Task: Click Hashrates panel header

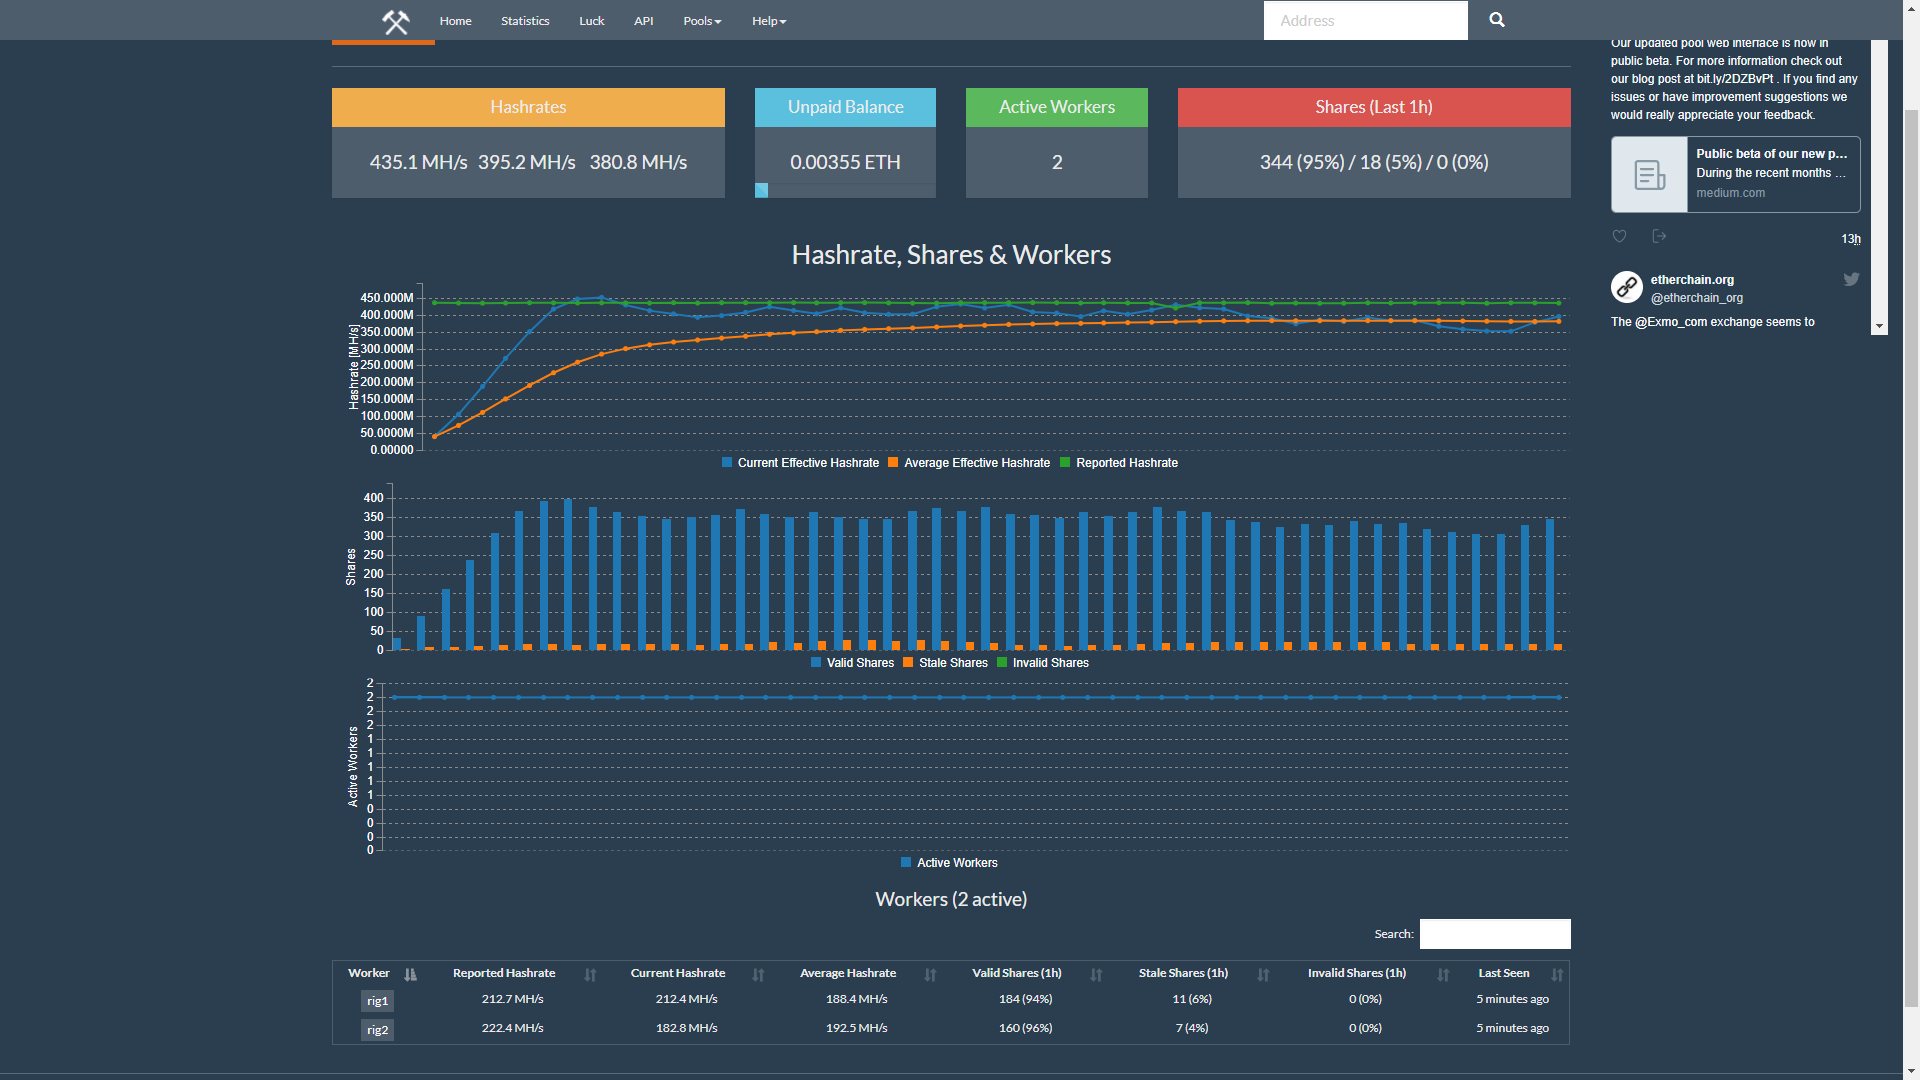Action: 528,107
